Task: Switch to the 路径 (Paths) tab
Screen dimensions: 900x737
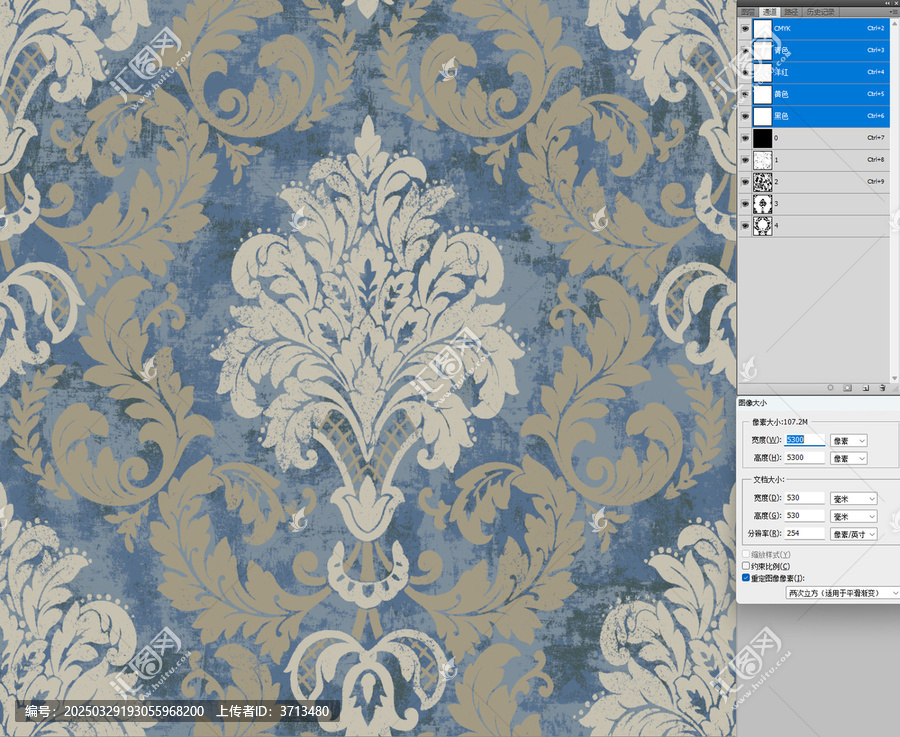Action: [791, 12]
